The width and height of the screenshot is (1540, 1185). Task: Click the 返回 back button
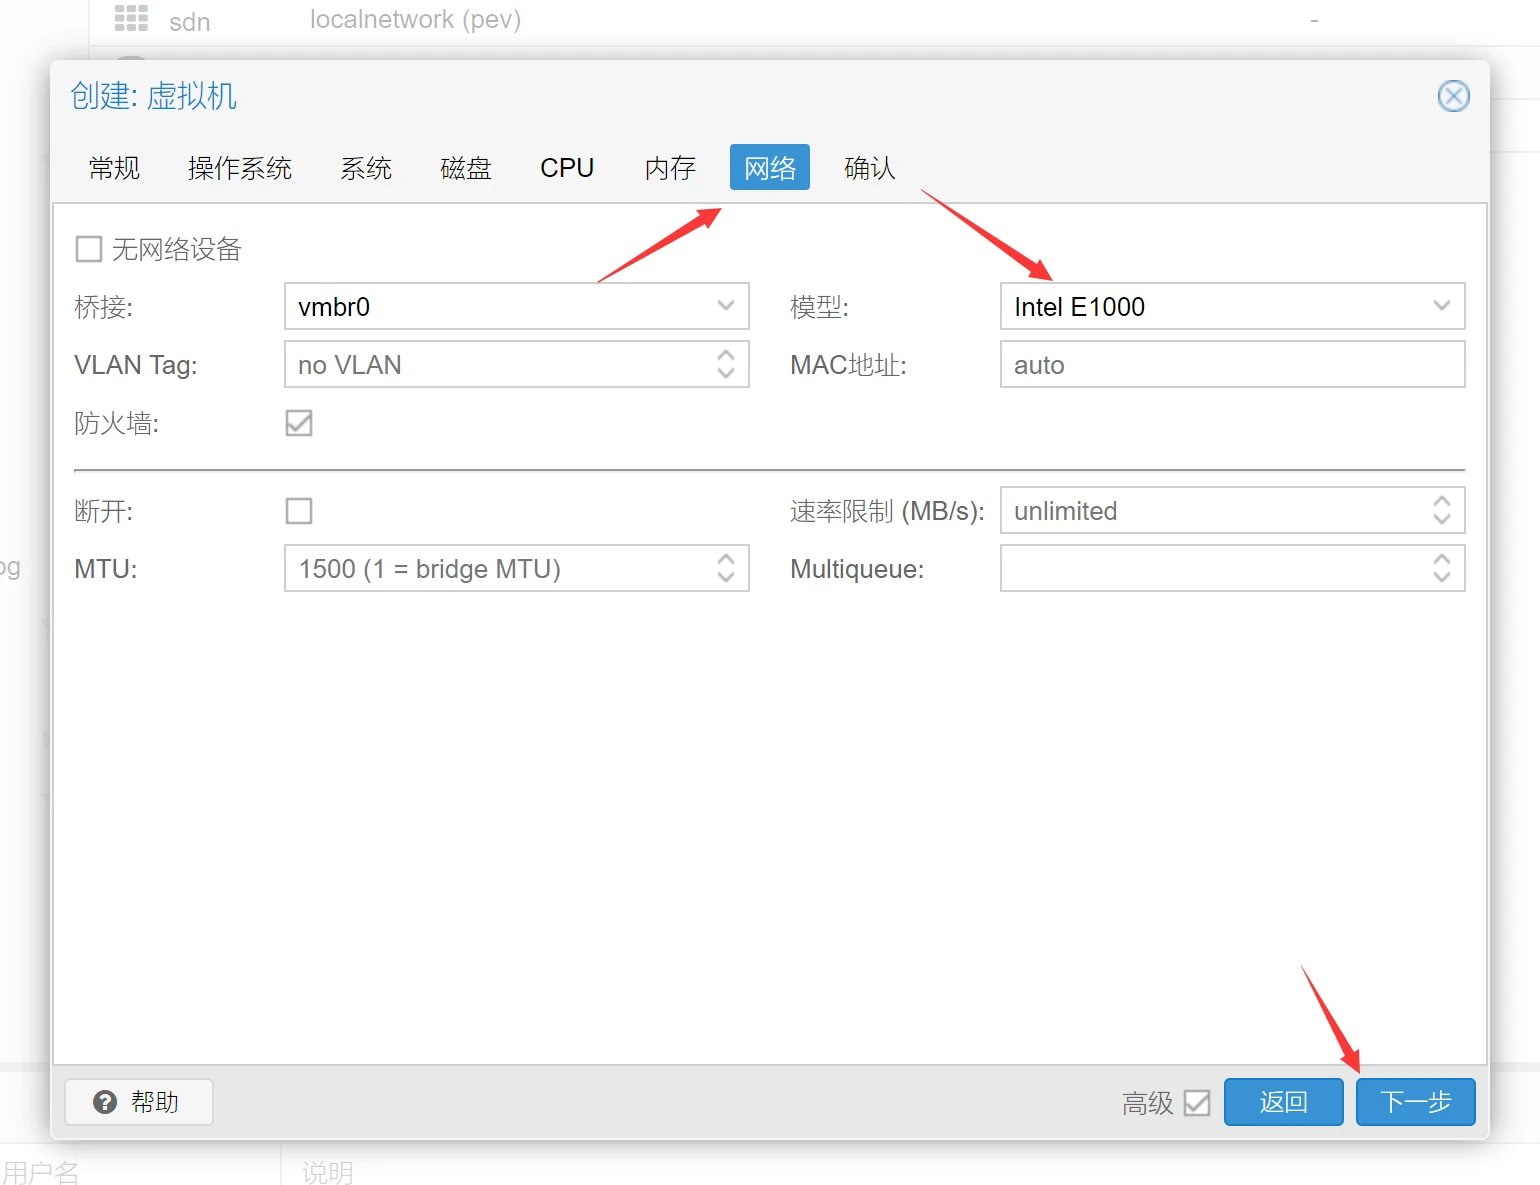1284,1102
